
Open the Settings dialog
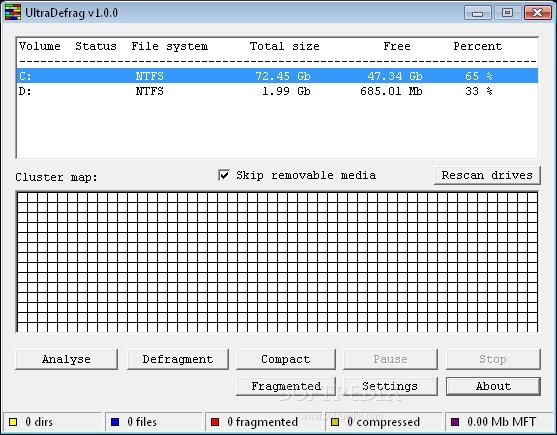click(x=390, y=386)
